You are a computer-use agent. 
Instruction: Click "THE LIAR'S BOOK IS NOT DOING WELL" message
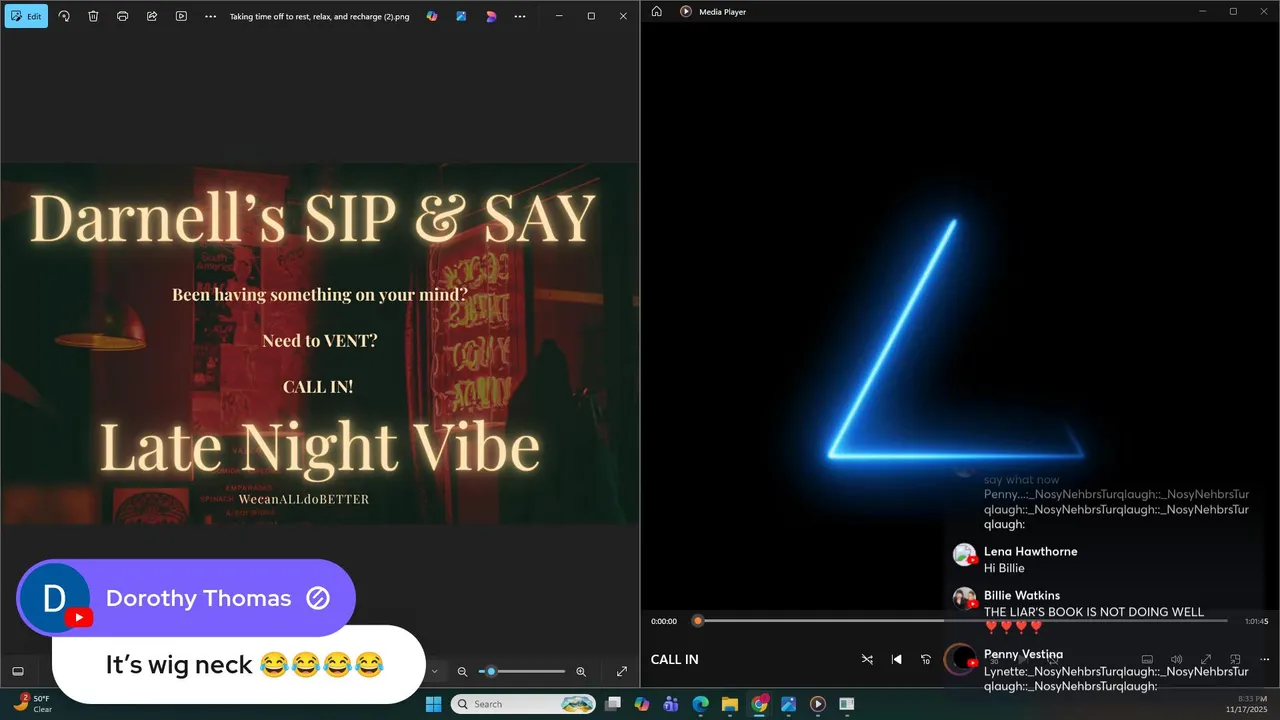pos(1094,612)
